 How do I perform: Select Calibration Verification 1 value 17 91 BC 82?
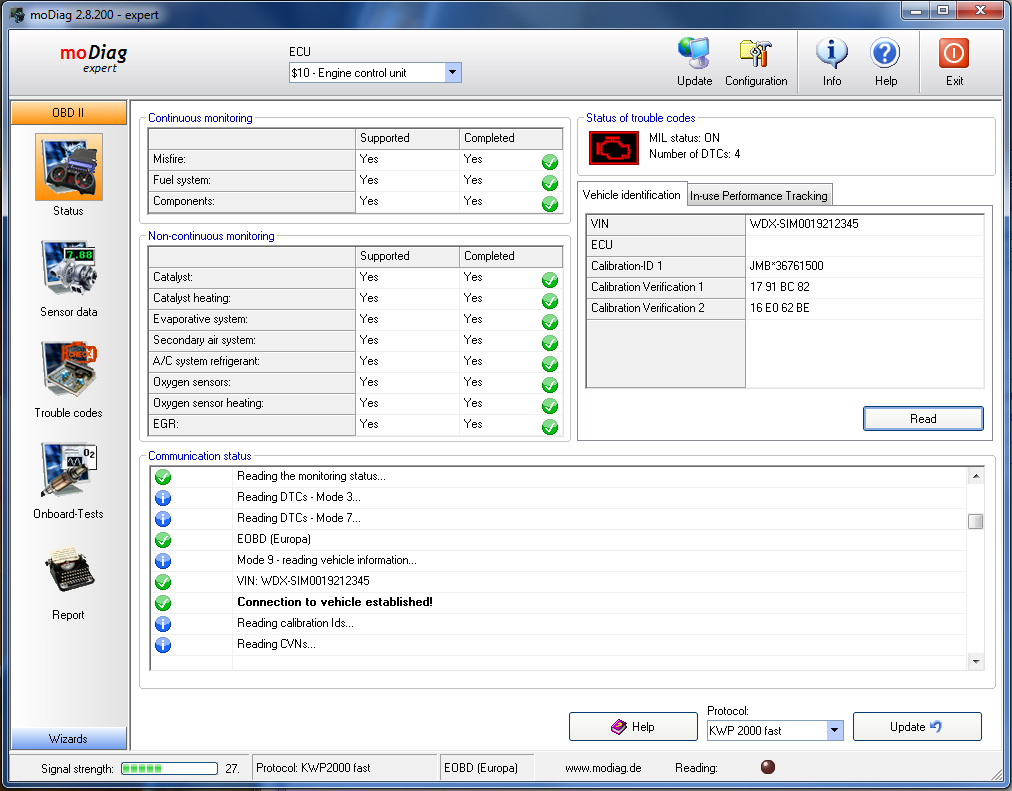tap(864, 287)
